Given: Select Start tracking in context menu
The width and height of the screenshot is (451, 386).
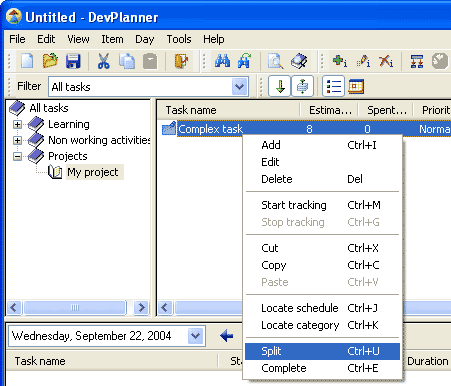Looking at the screenshot, I should [322, 205].
